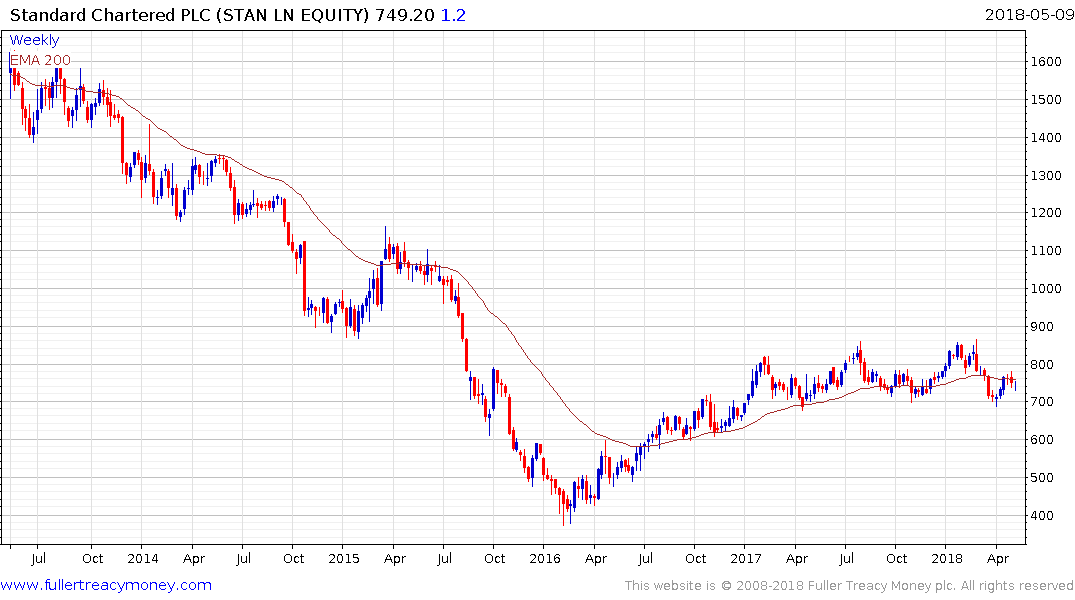Click the 1000 price axis label
Screen dimensions: 1075x600
click(x=1046, y=289)
